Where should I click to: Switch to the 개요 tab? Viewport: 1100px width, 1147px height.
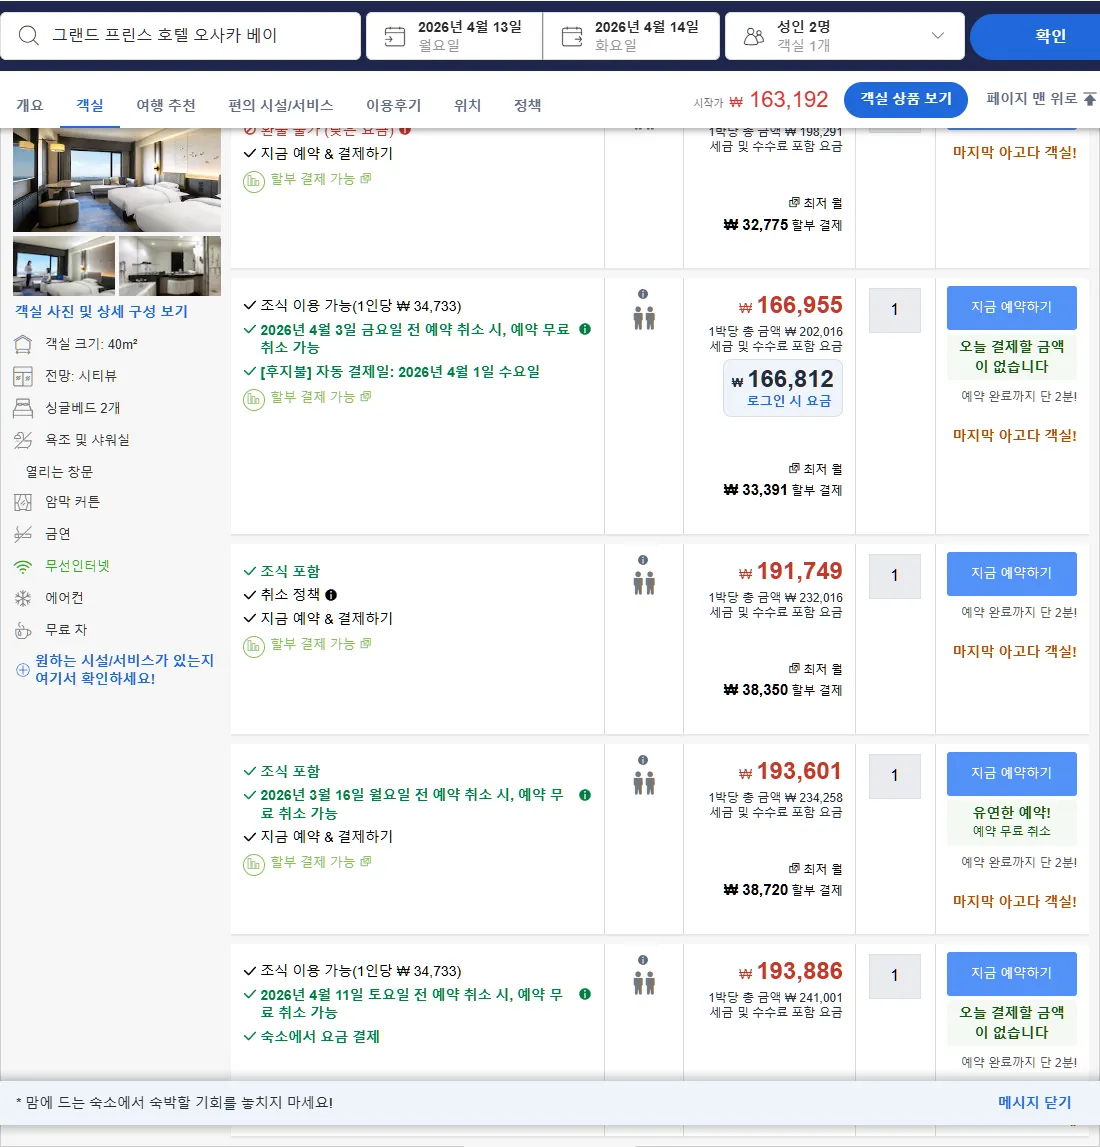coord(30,105)
